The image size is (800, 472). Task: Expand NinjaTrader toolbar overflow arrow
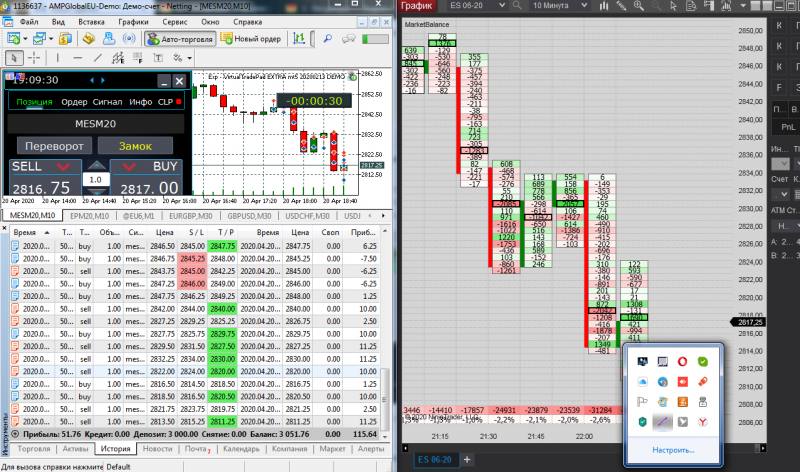743,6
